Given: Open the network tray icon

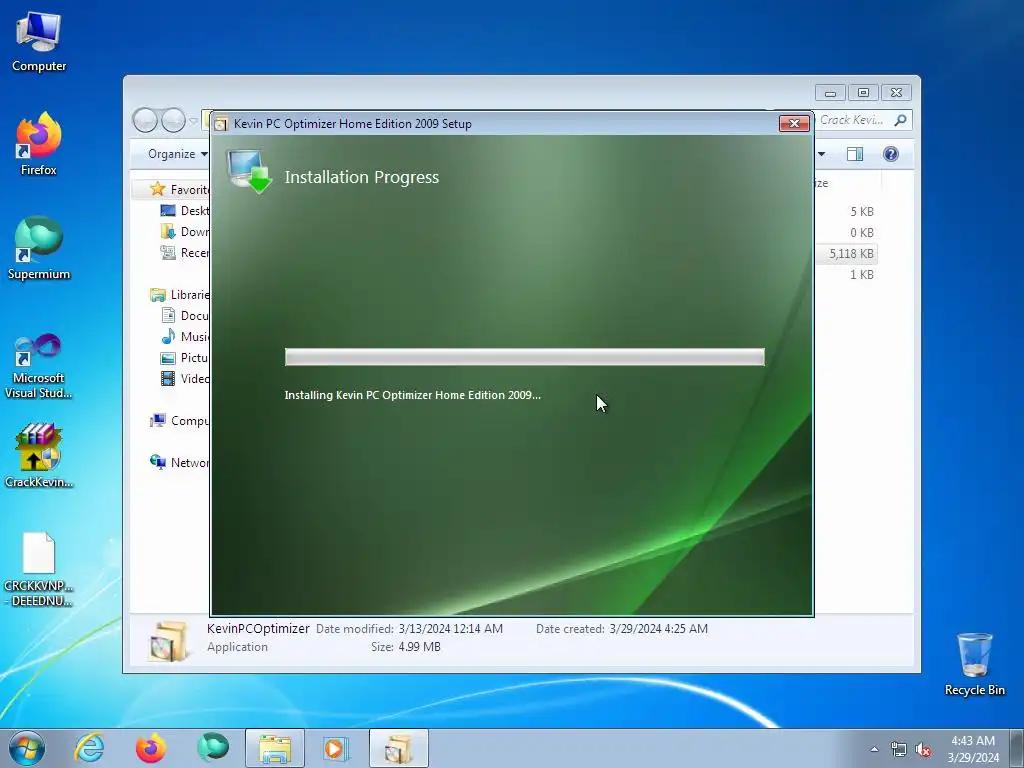Looking at the screenshot, I should (x=899, y=750).
